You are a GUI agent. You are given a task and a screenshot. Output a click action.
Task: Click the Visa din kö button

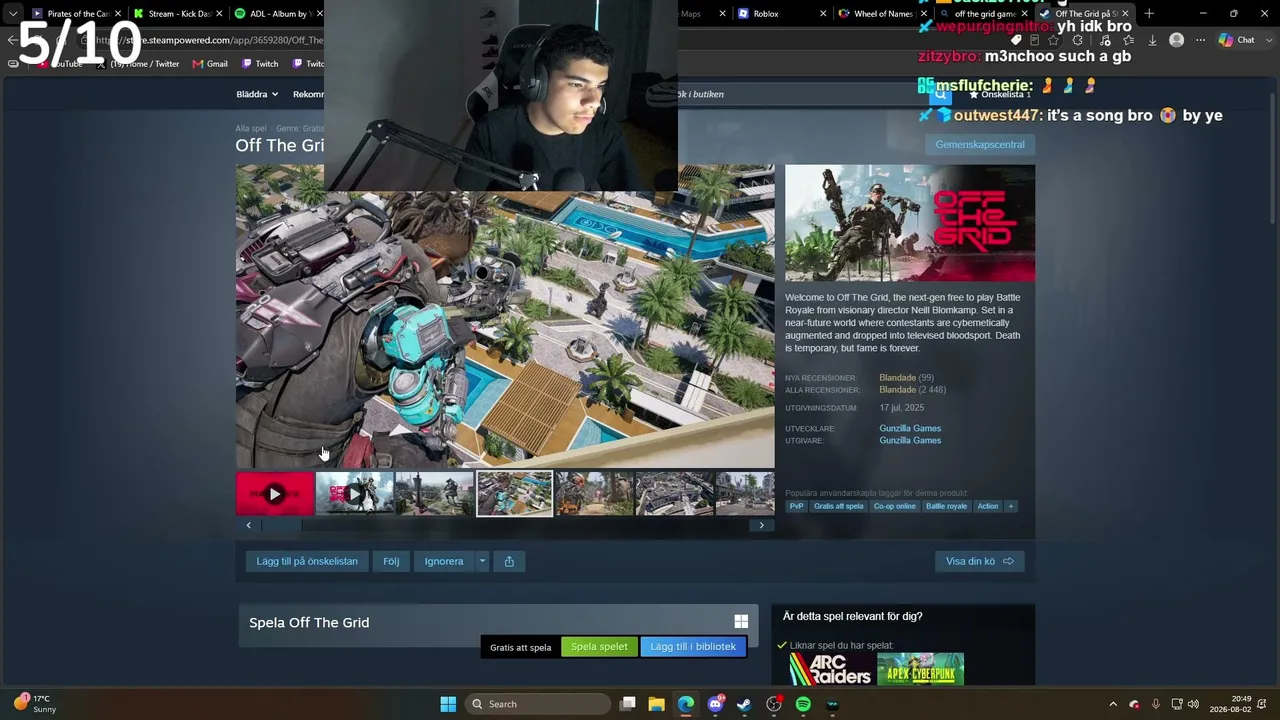(979, 561)
